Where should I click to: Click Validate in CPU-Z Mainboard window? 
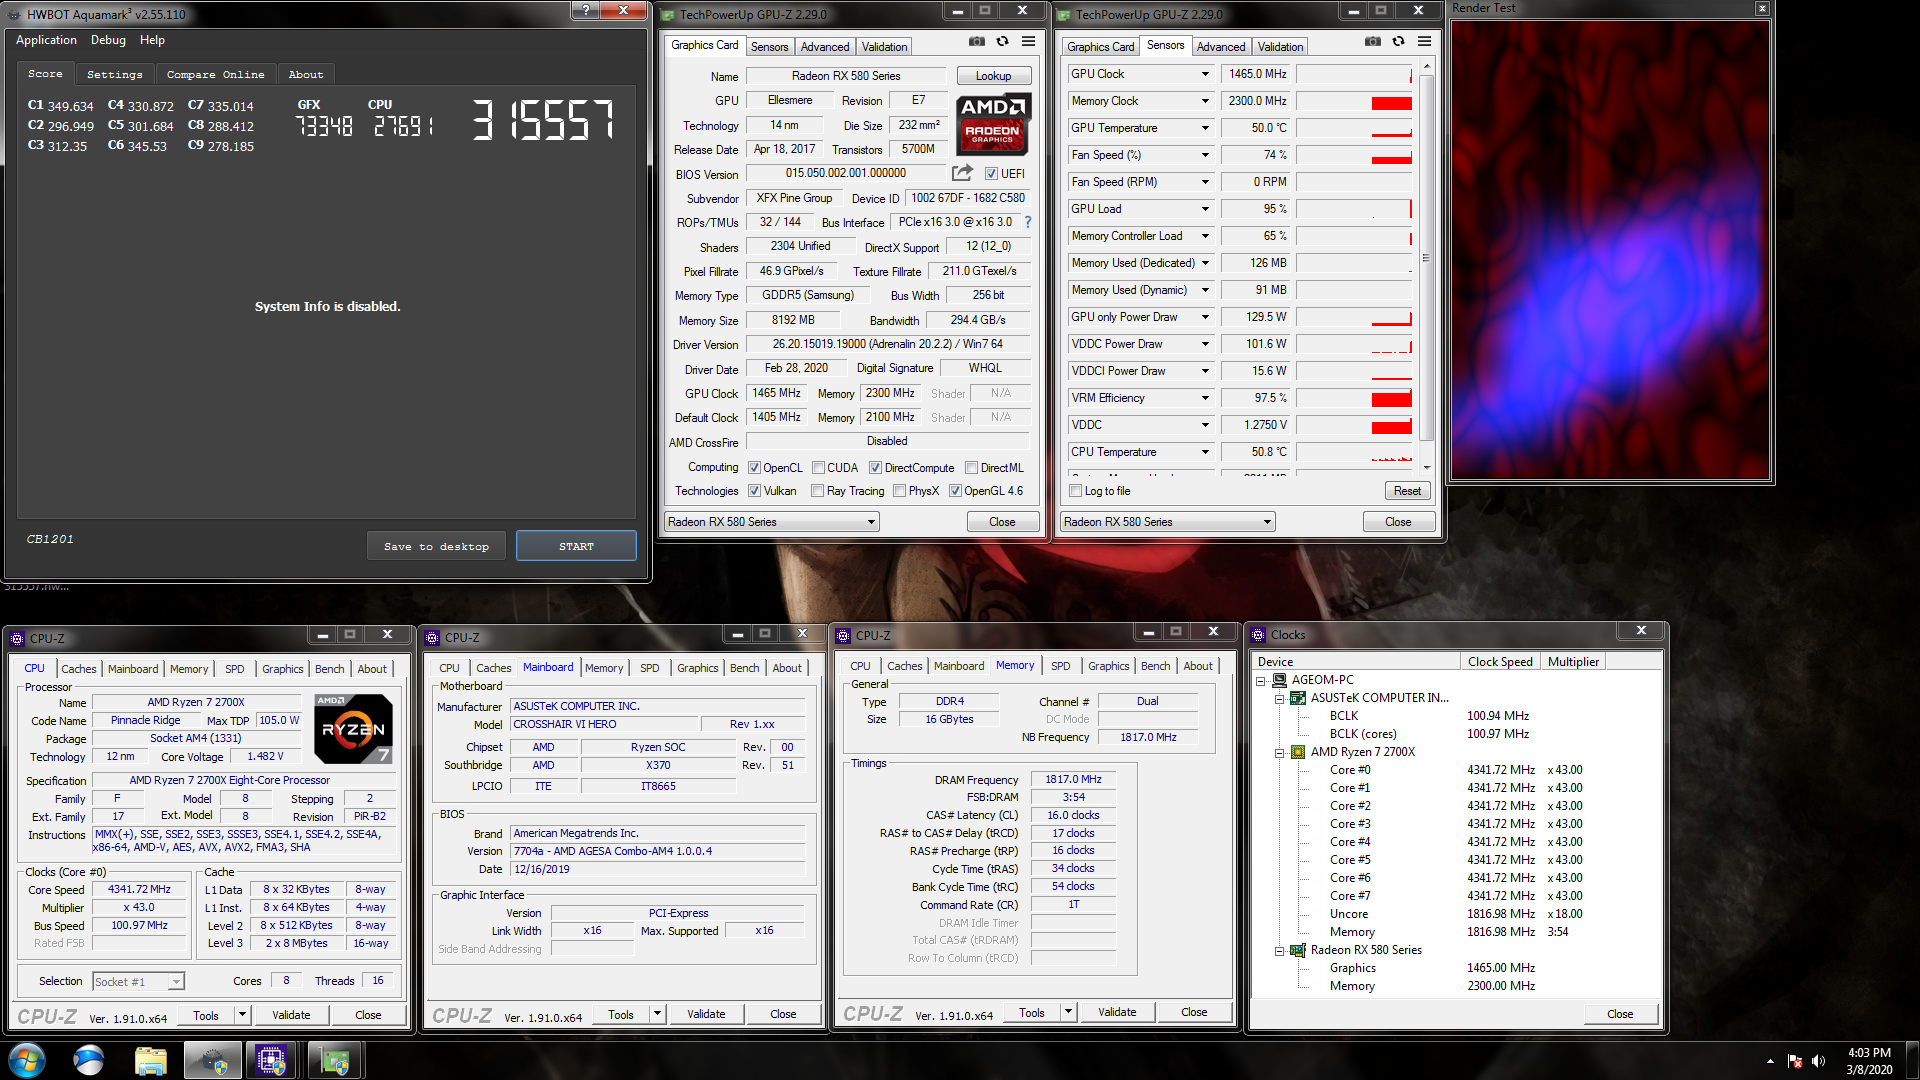pyautogui.click(x=706, y=1014)
